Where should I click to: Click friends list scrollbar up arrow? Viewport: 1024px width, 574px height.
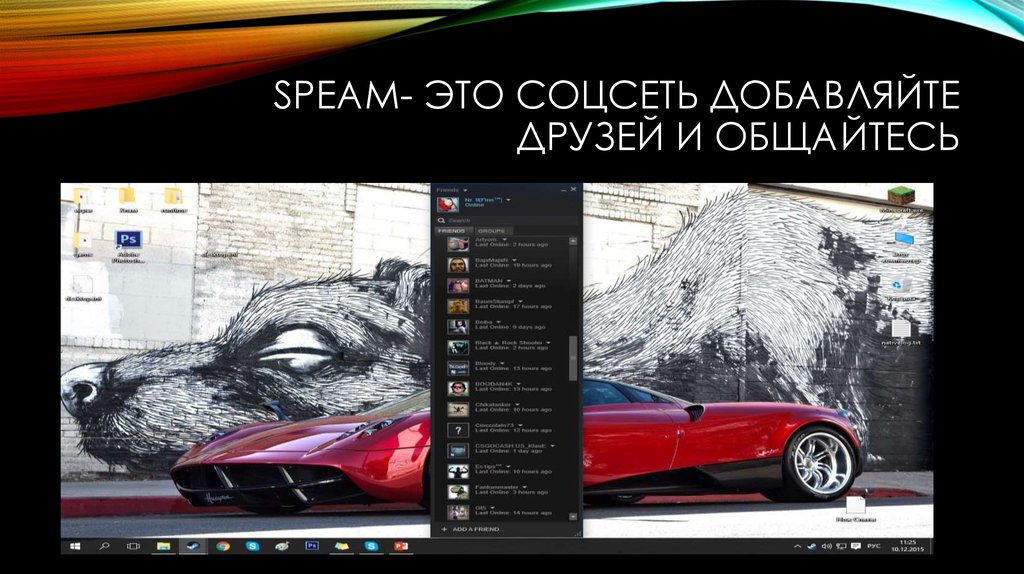click(x=573, y=241)
